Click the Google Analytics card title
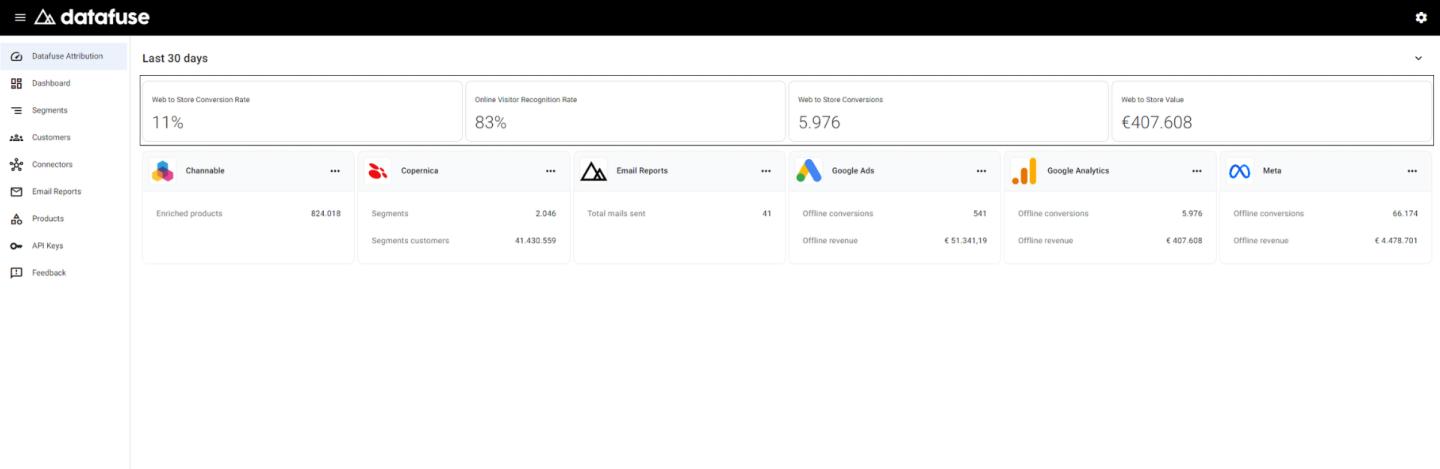 [x=1078, y=171]
